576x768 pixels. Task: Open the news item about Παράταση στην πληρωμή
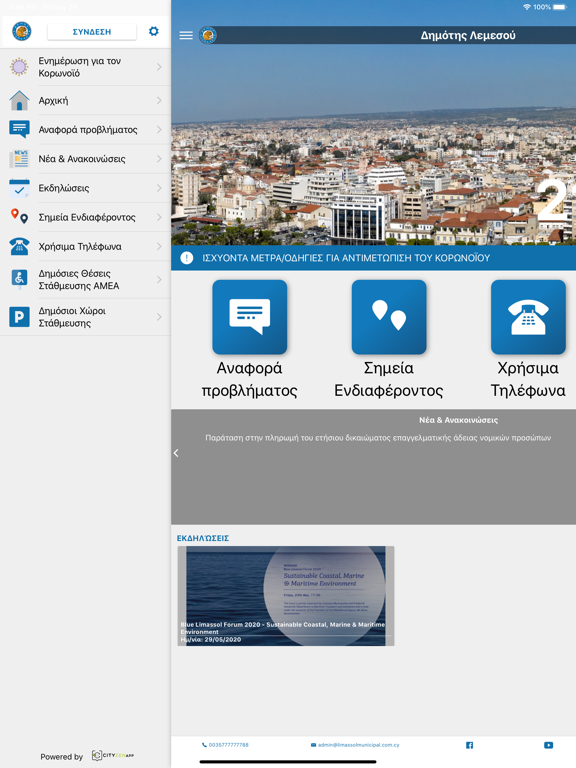point(378,437)
